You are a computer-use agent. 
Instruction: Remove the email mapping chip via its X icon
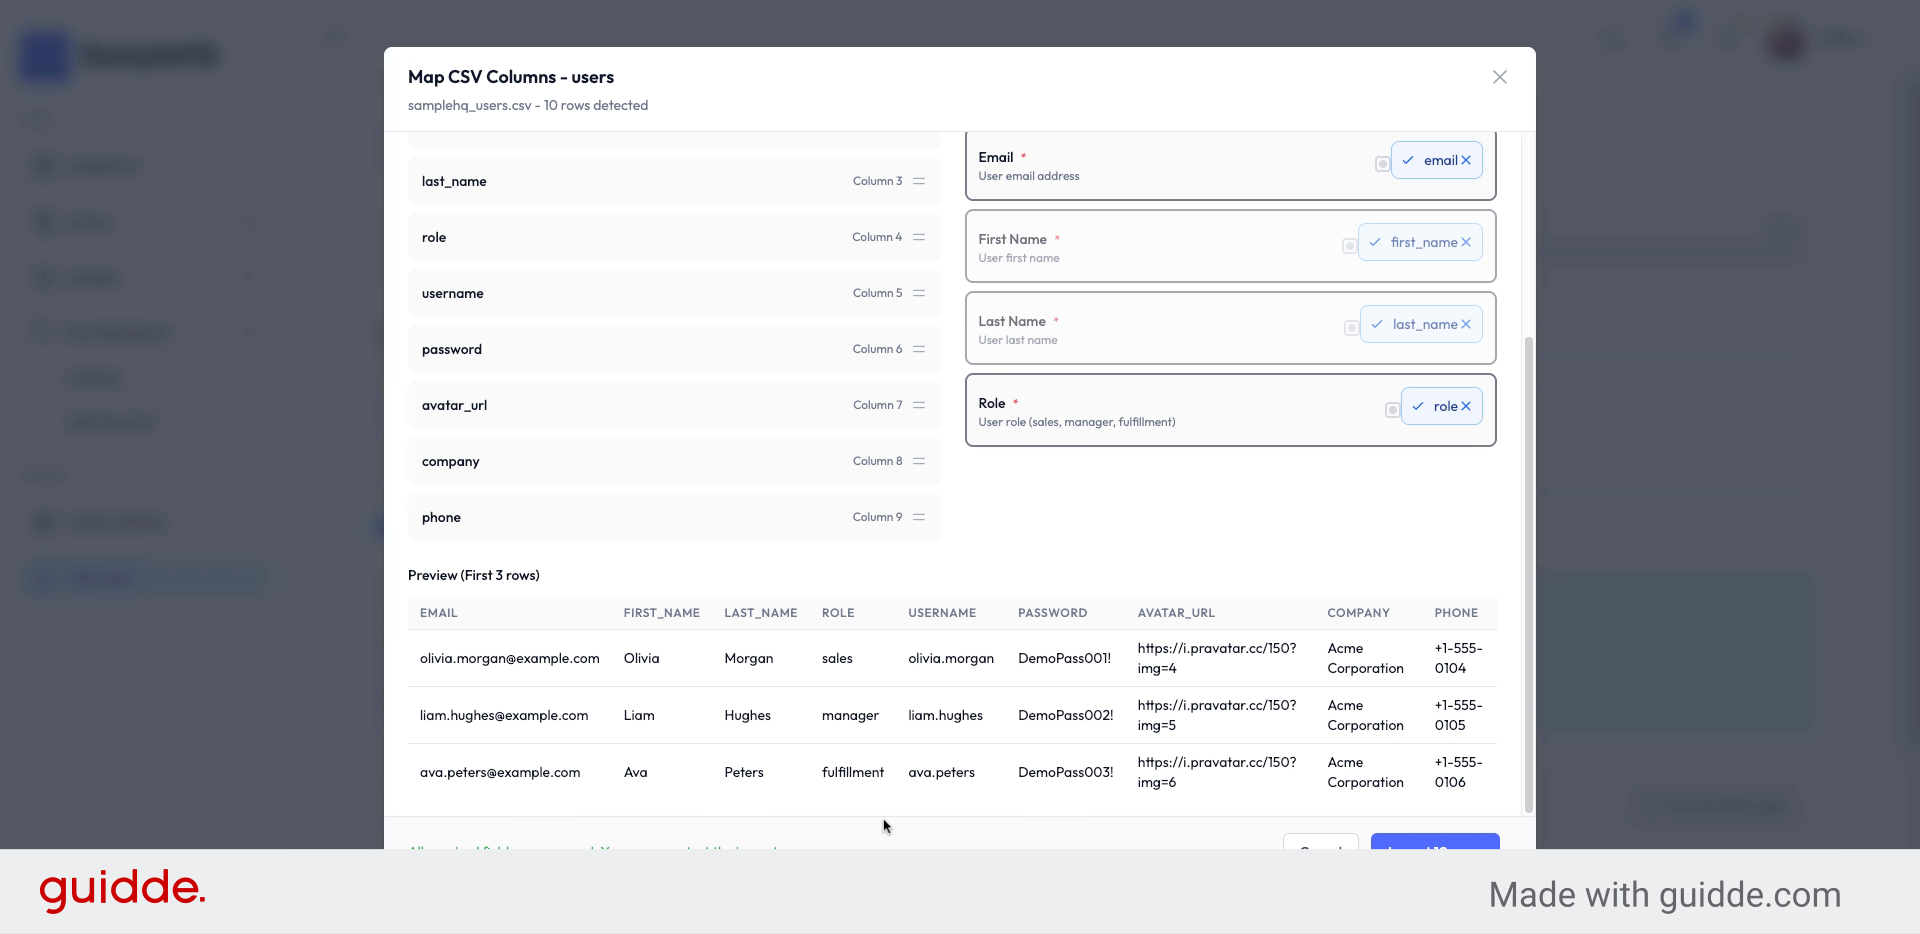(1466, 160)
